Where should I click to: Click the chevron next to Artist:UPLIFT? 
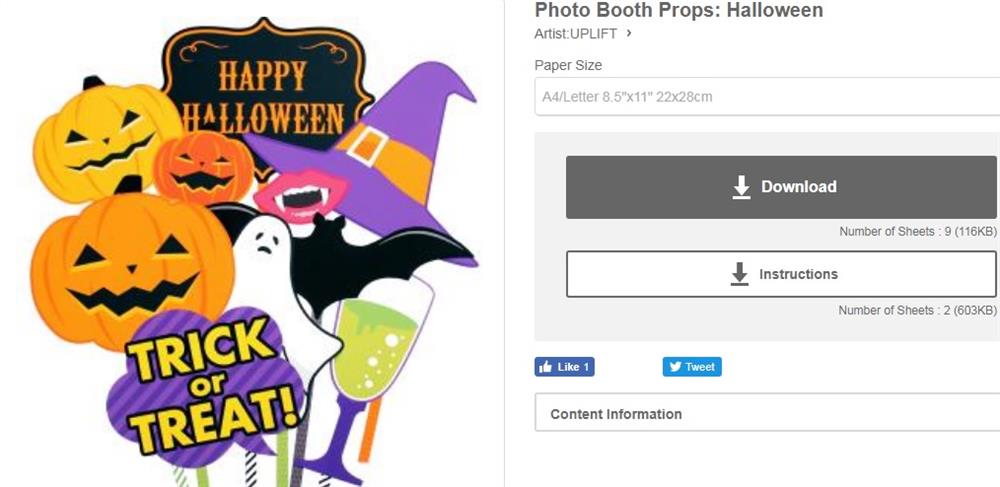tap(629, 33)
